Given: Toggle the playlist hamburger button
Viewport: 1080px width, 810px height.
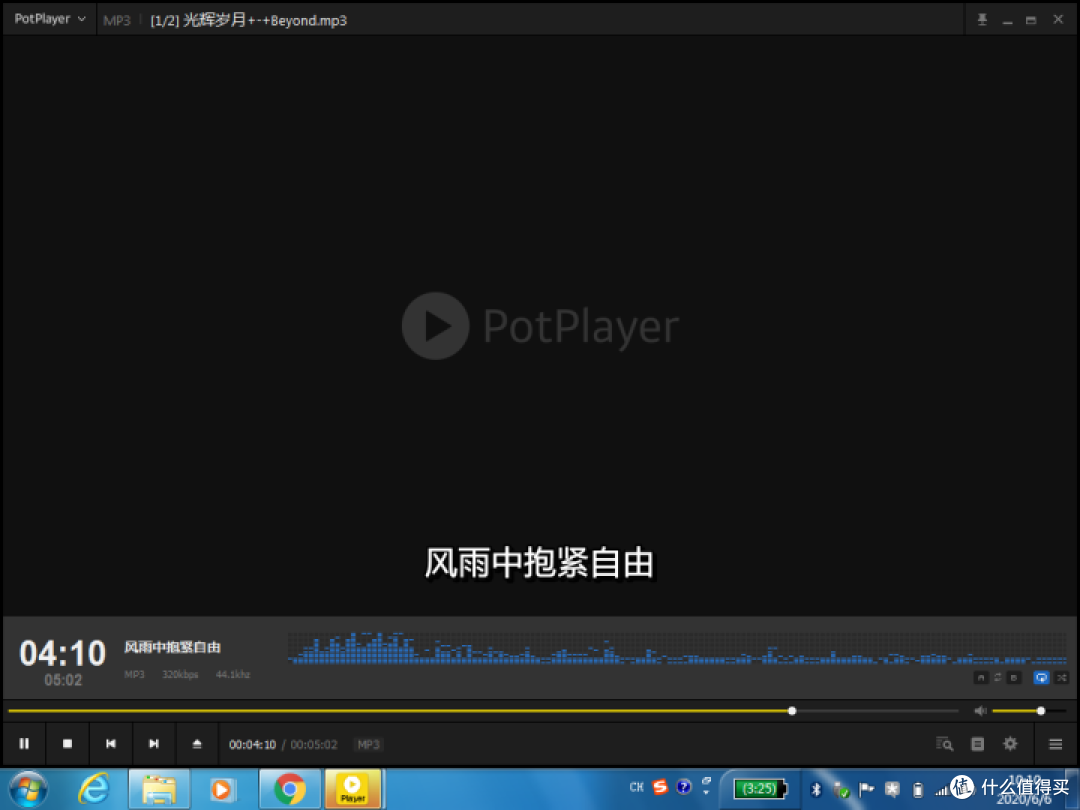Looking at the screenshot, I should pos(1055,744).
